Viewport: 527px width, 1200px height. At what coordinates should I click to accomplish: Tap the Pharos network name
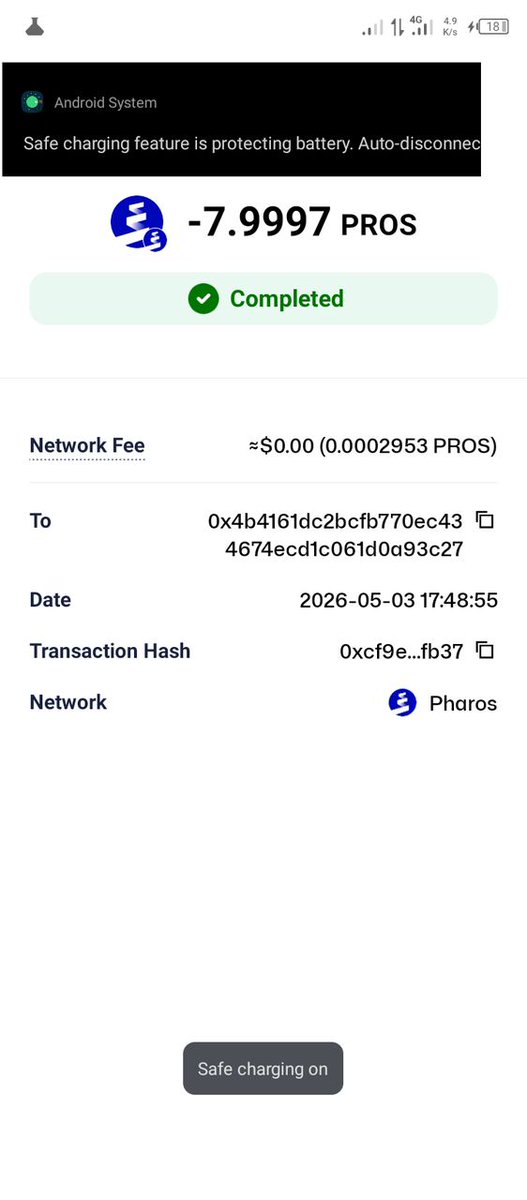pyautogui.click(x=463, y=703)
